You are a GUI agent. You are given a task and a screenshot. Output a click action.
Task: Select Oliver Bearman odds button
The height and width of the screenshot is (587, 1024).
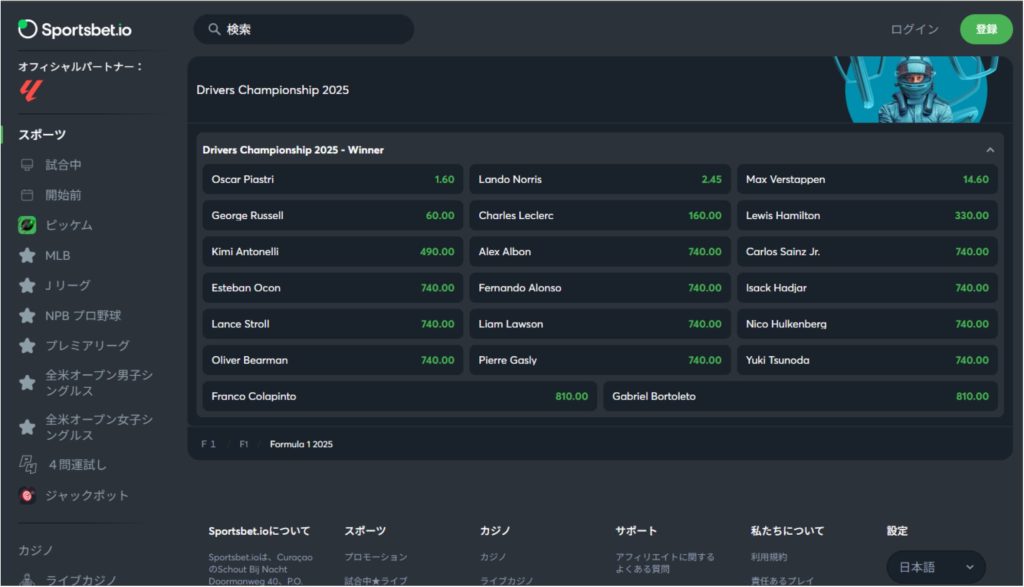point(332,360)
